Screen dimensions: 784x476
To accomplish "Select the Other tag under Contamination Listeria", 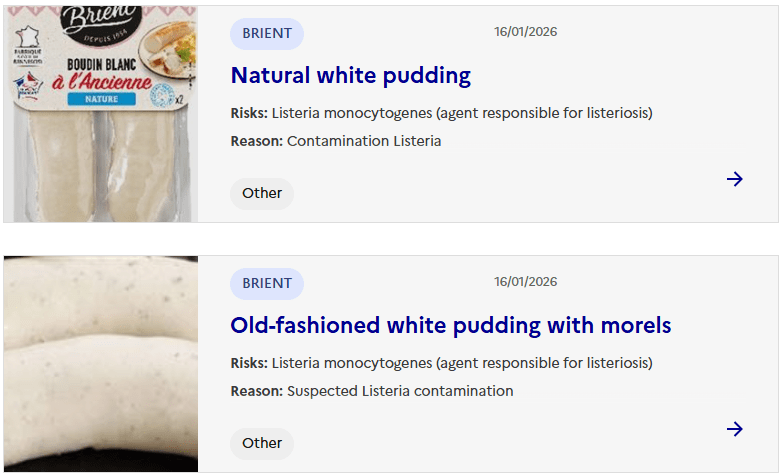I will [262, 193].
